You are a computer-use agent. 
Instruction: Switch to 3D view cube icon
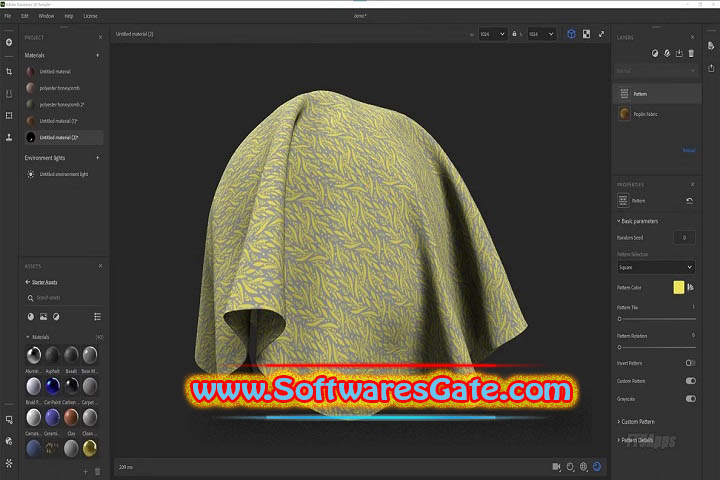[x=571, y=34]
